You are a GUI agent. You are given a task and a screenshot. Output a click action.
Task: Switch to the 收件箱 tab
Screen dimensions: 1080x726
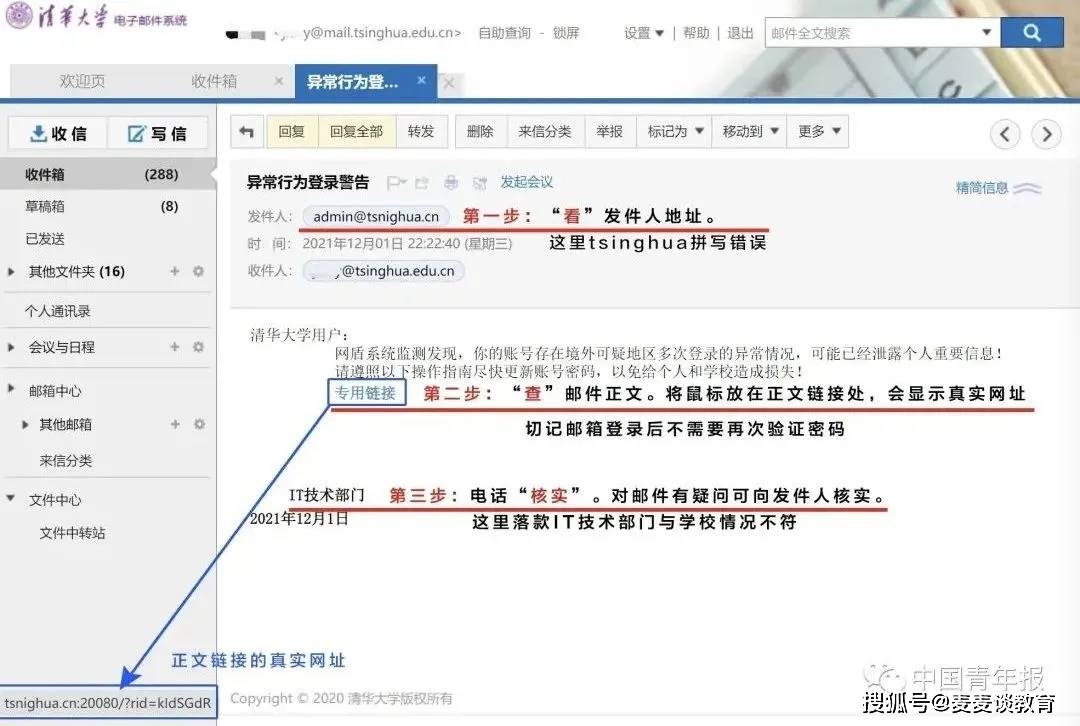pyautogui.click(x=214, y=81)
